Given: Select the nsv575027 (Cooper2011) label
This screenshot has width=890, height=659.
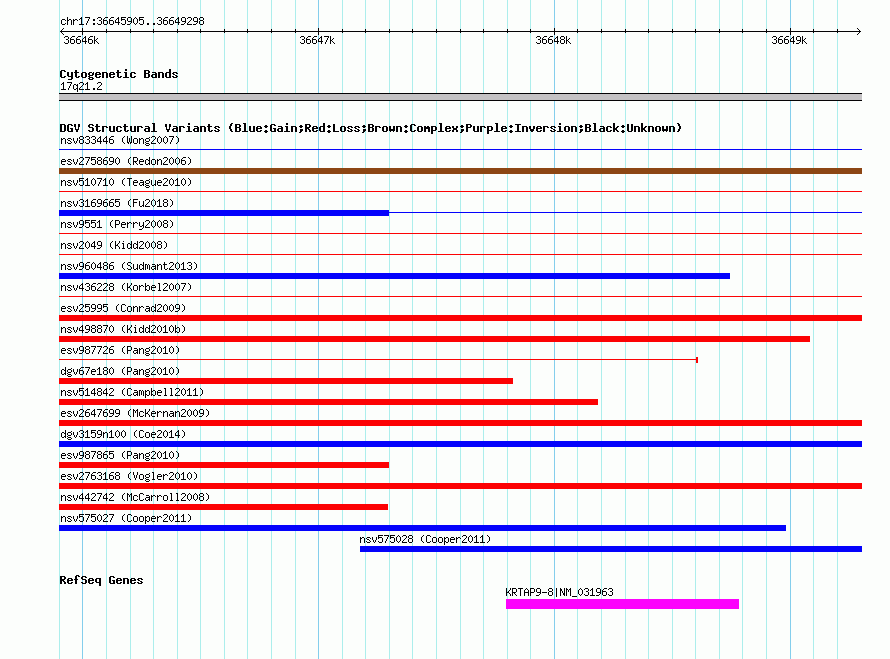Looking at the screenshot, I should (x=126, y=518).
